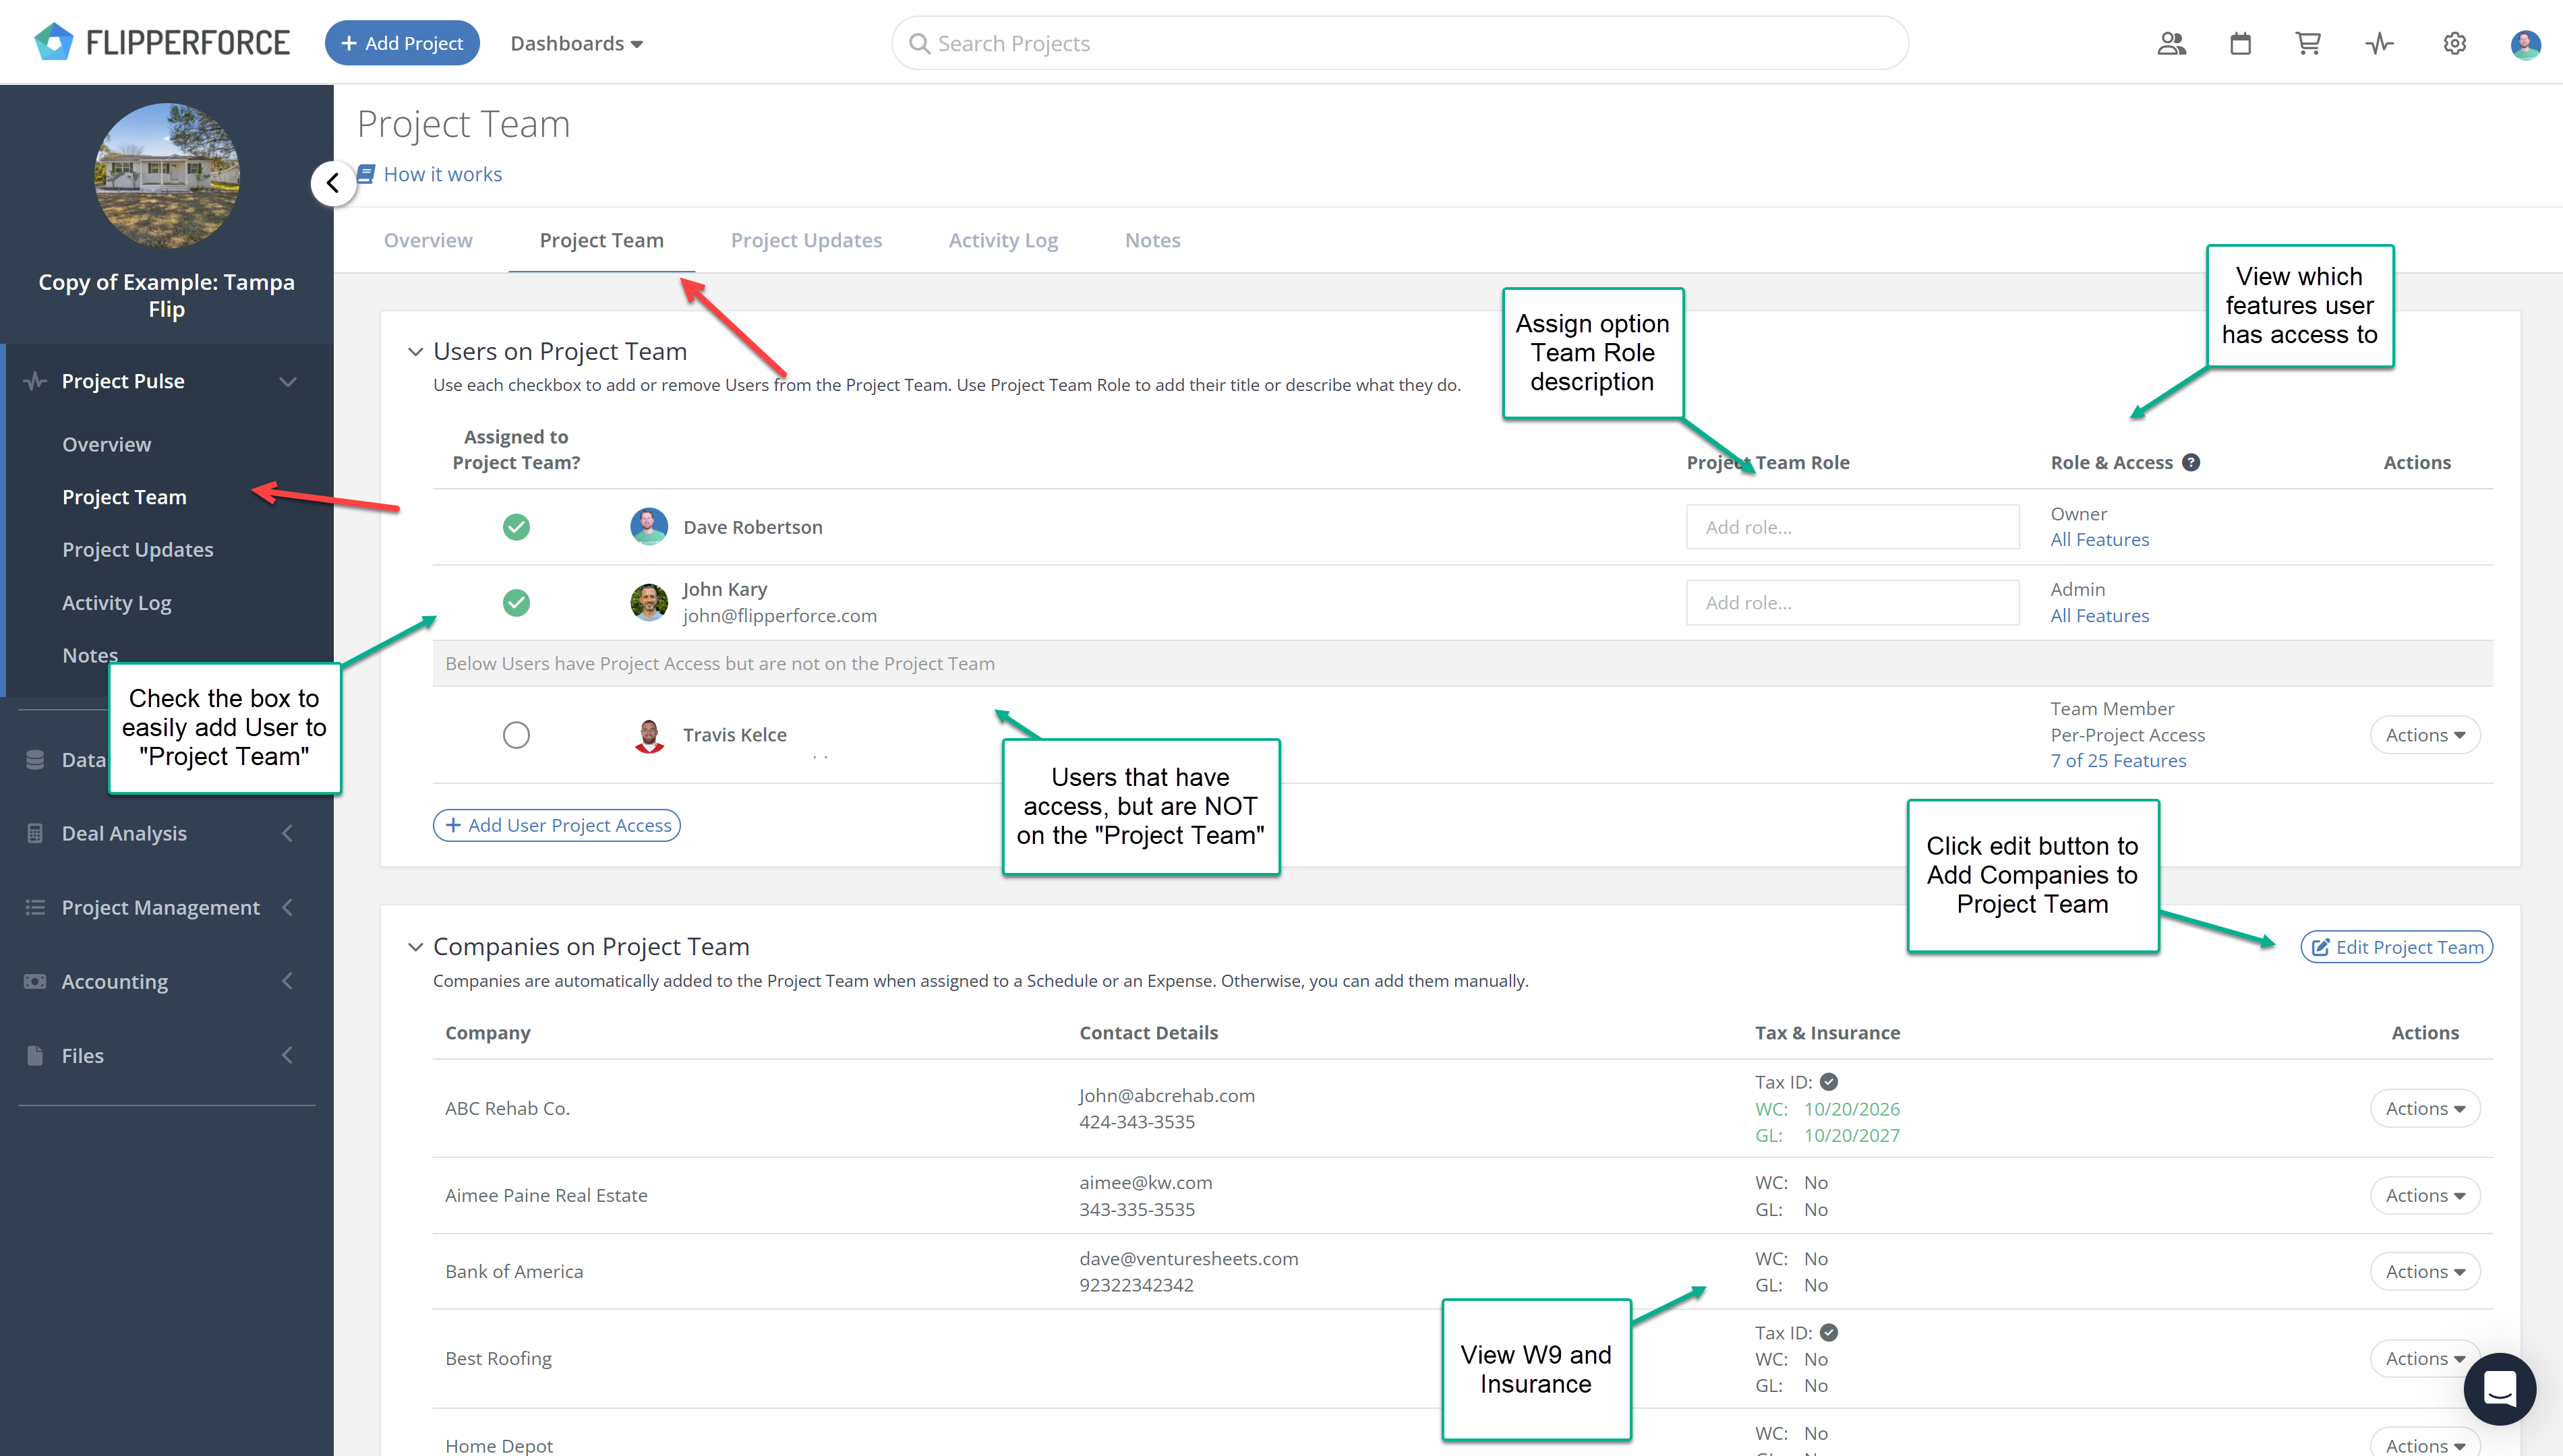The image size is (2563, 1456).
Task: Uncheck Dave Robertson from Project Team
Action: click(516, 527)
